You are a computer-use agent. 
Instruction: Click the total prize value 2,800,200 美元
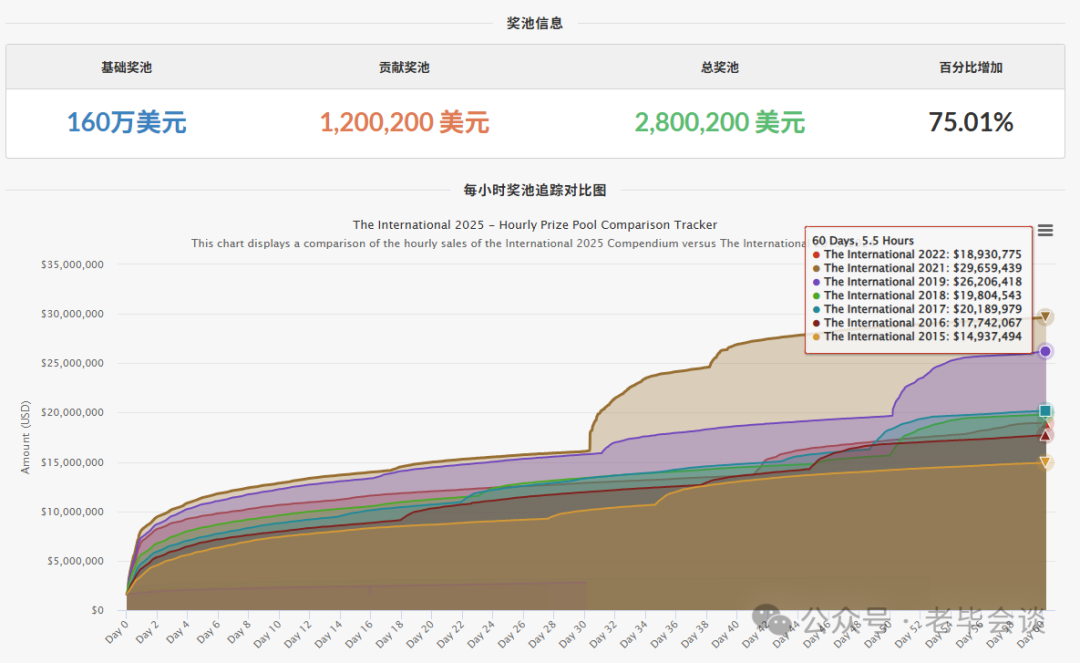point(720,123)
